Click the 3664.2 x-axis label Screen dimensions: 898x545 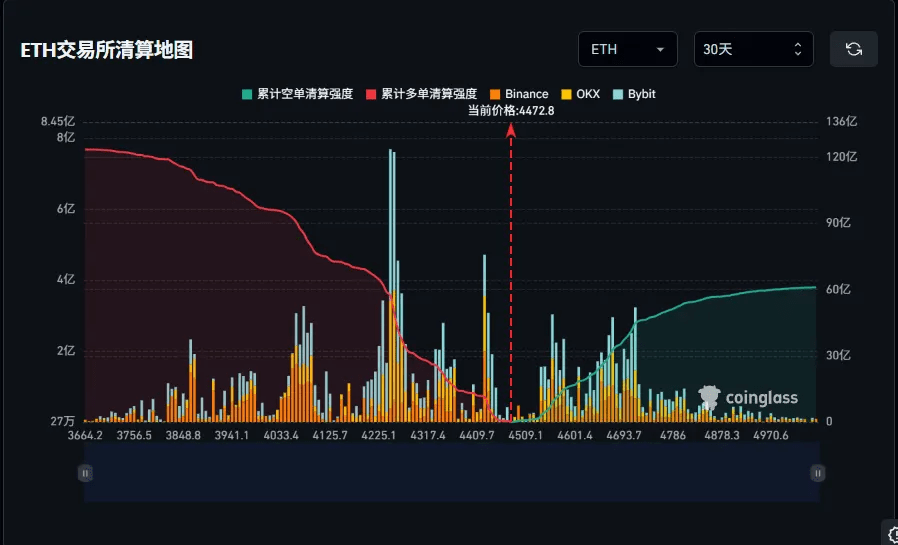(x=85, y=436)
